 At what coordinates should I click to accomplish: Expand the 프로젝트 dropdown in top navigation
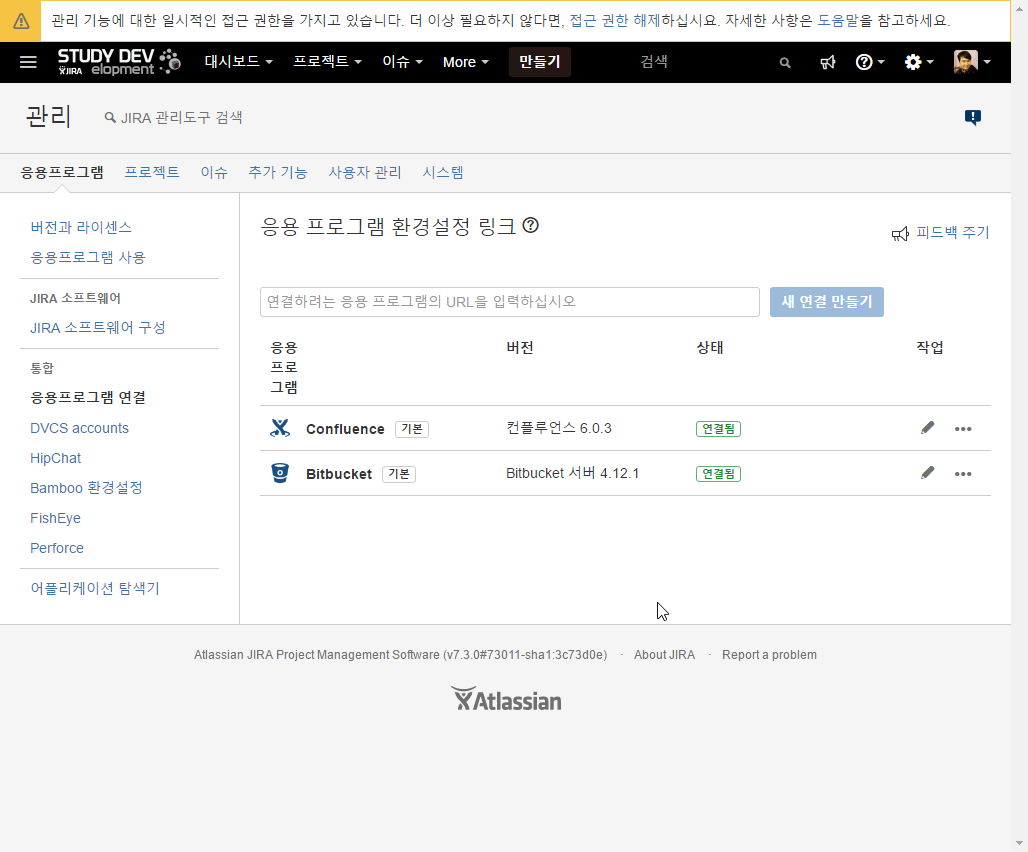click(x=327, y=62)
